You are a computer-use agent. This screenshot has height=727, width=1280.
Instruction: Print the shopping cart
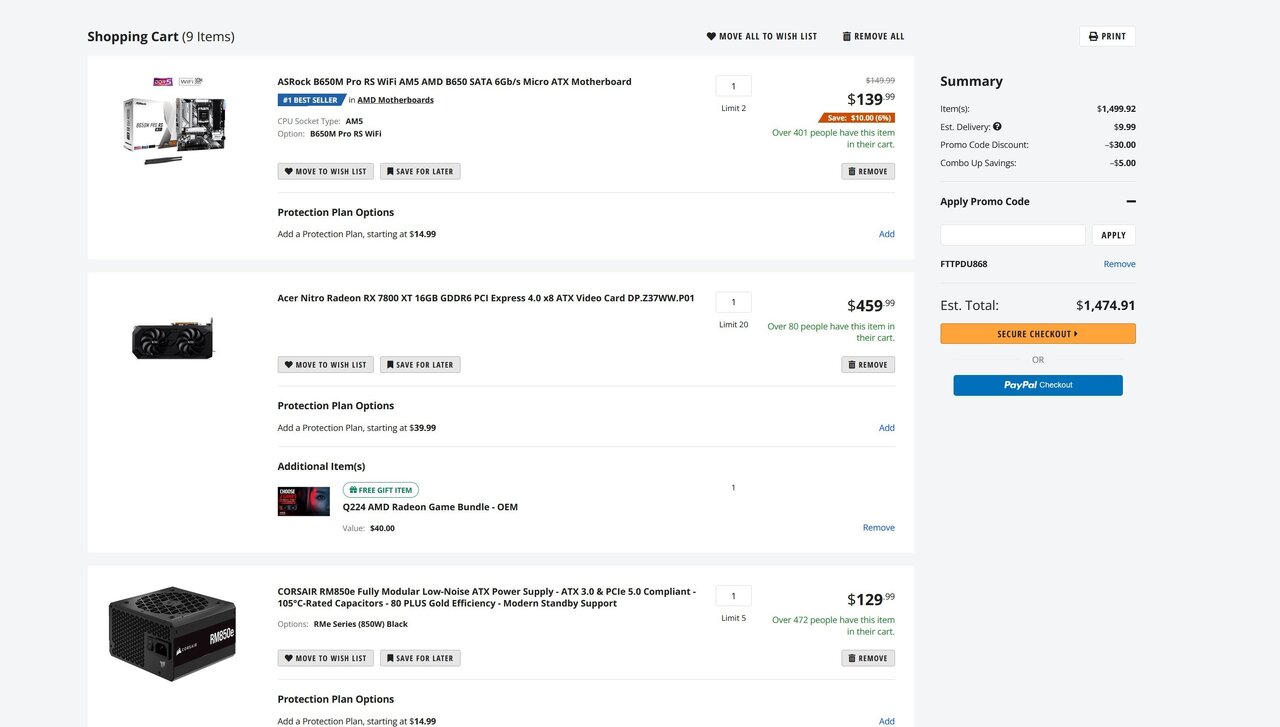(1107, 36)
